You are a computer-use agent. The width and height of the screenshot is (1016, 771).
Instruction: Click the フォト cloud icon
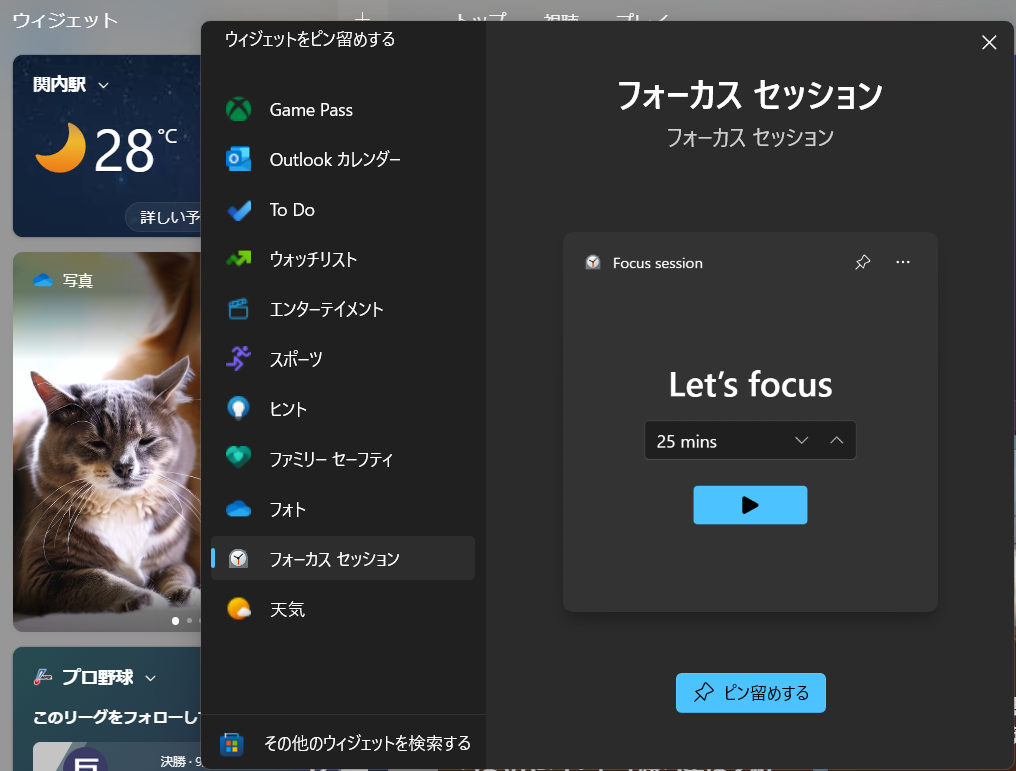point(238,508)
